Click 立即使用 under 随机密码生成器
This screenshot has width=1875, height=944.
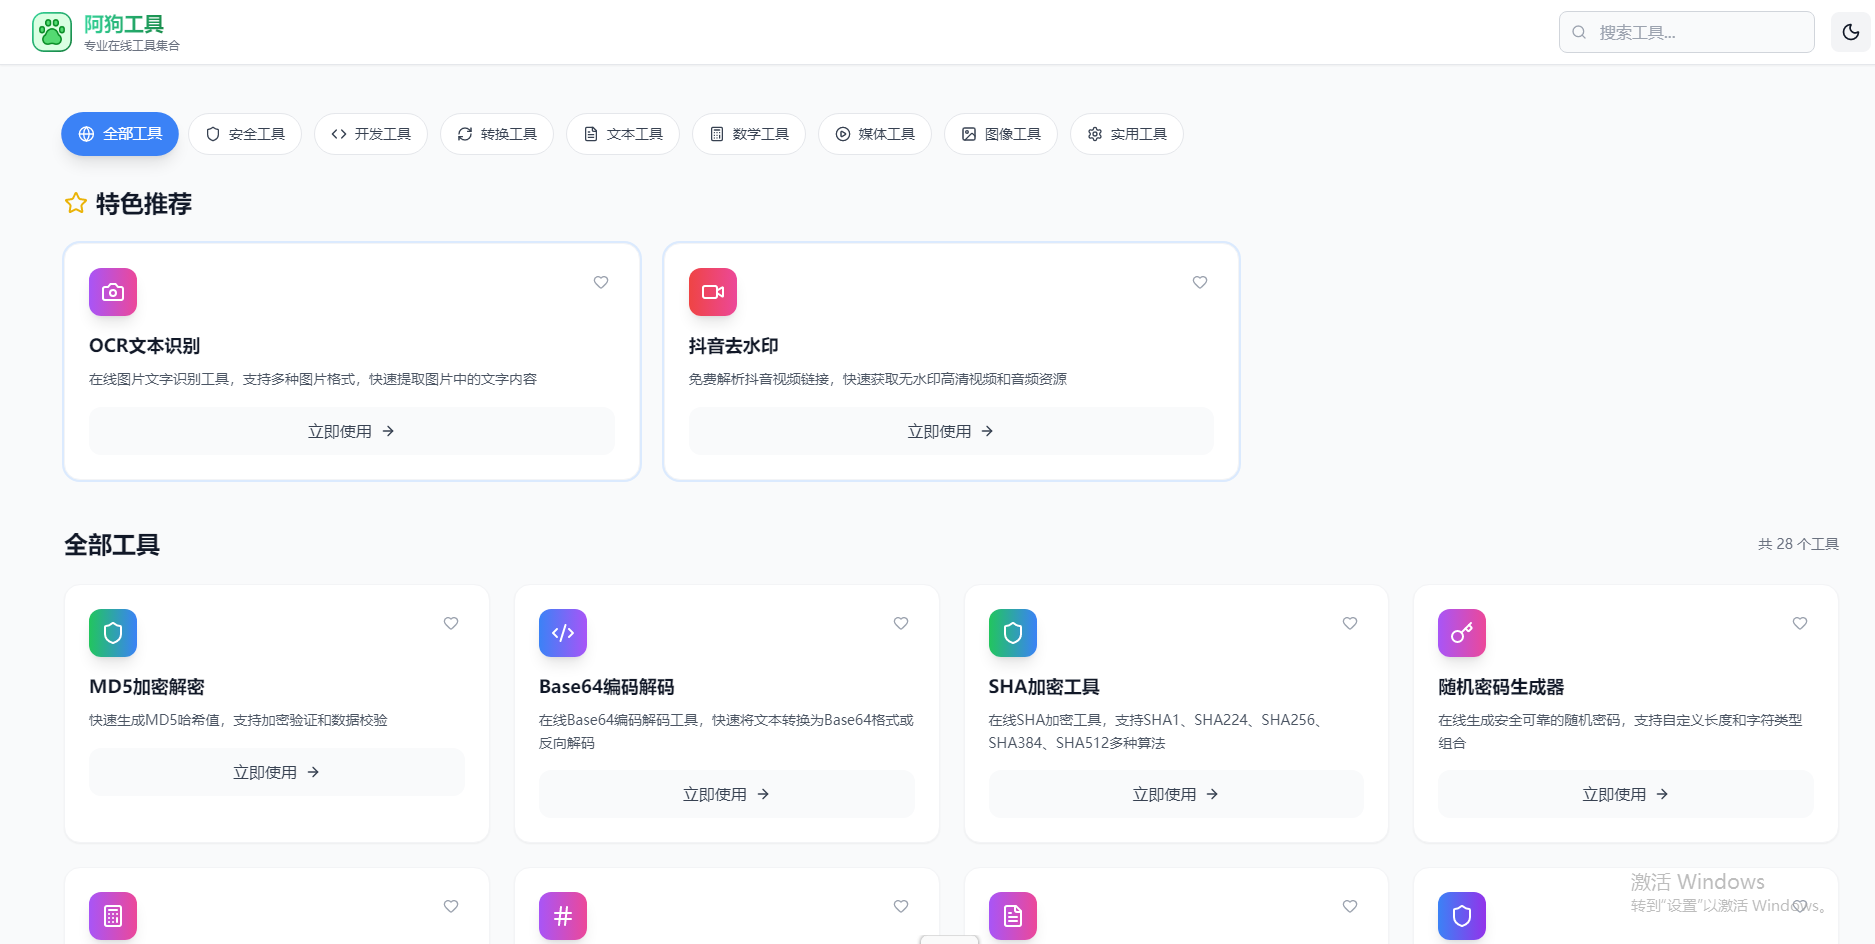tap(1624, 793)
